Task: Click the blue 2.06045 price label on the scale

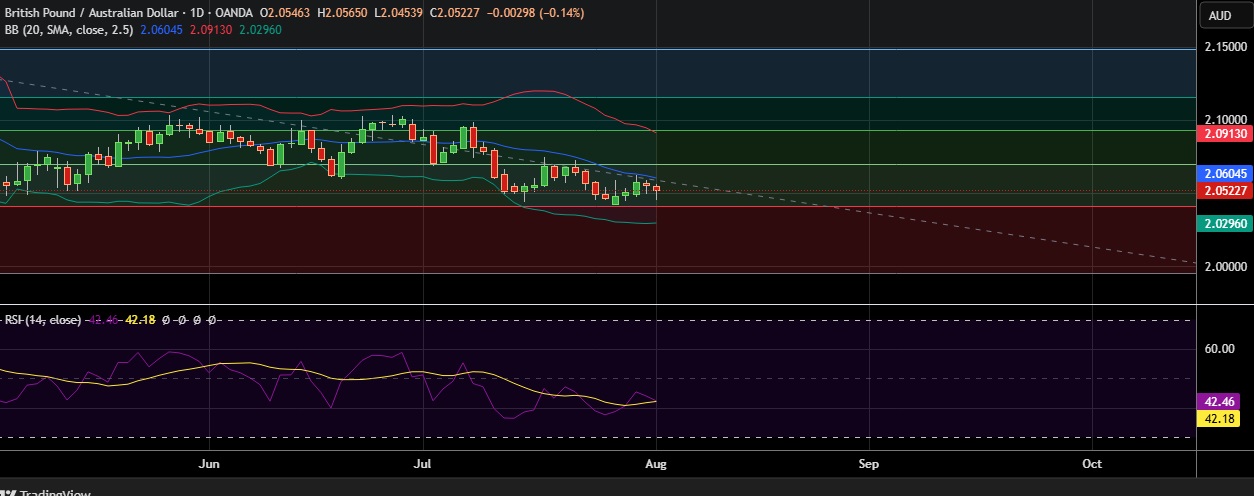Action: (x=1224, y=174)
